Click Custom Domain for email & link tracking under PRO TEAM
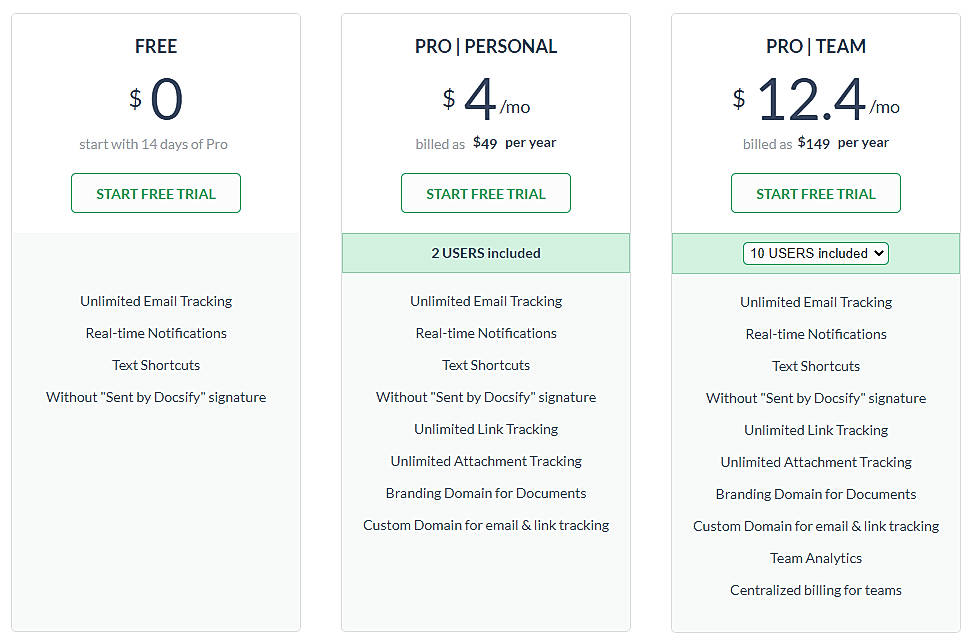Image resolution: width=973 pixels, height=642 pixels. pos(815,526)
